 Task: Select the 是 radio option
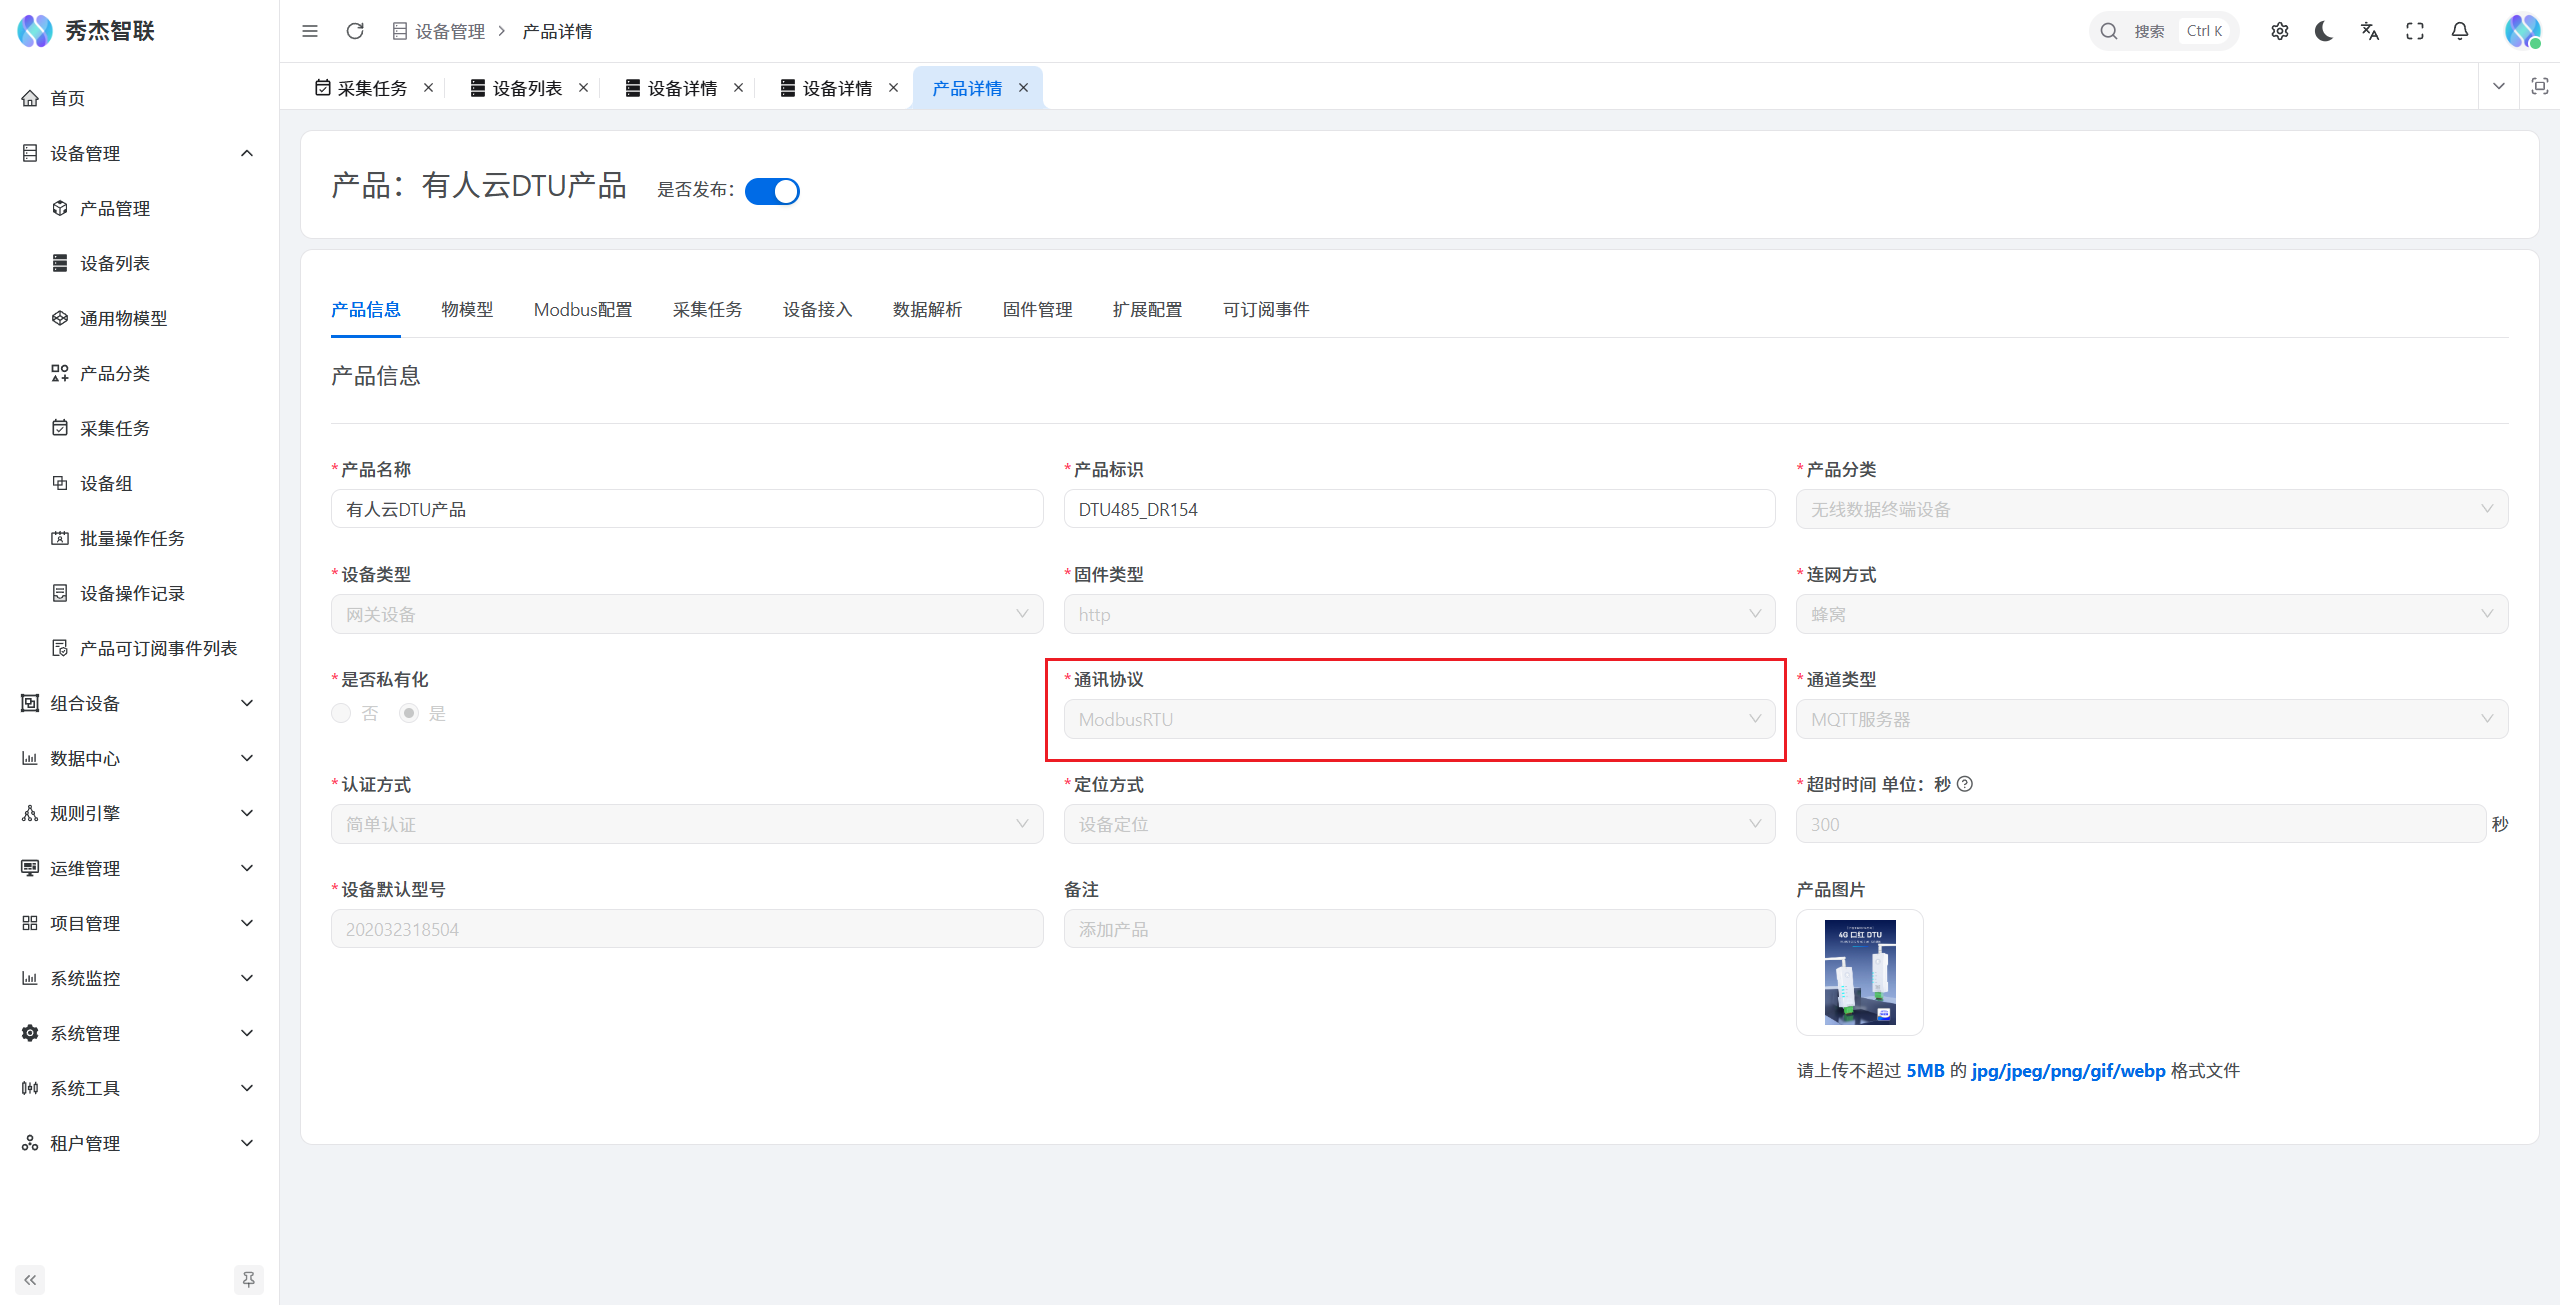pyautogui.click(x=409, y=713)
